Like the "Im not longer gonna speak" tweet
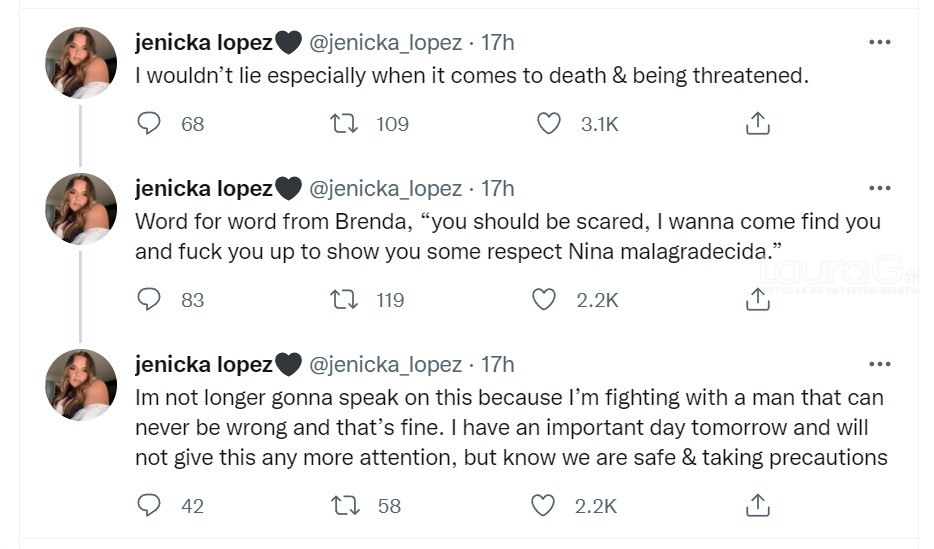This screenshot has height=549, width=934. coord(544,505)
